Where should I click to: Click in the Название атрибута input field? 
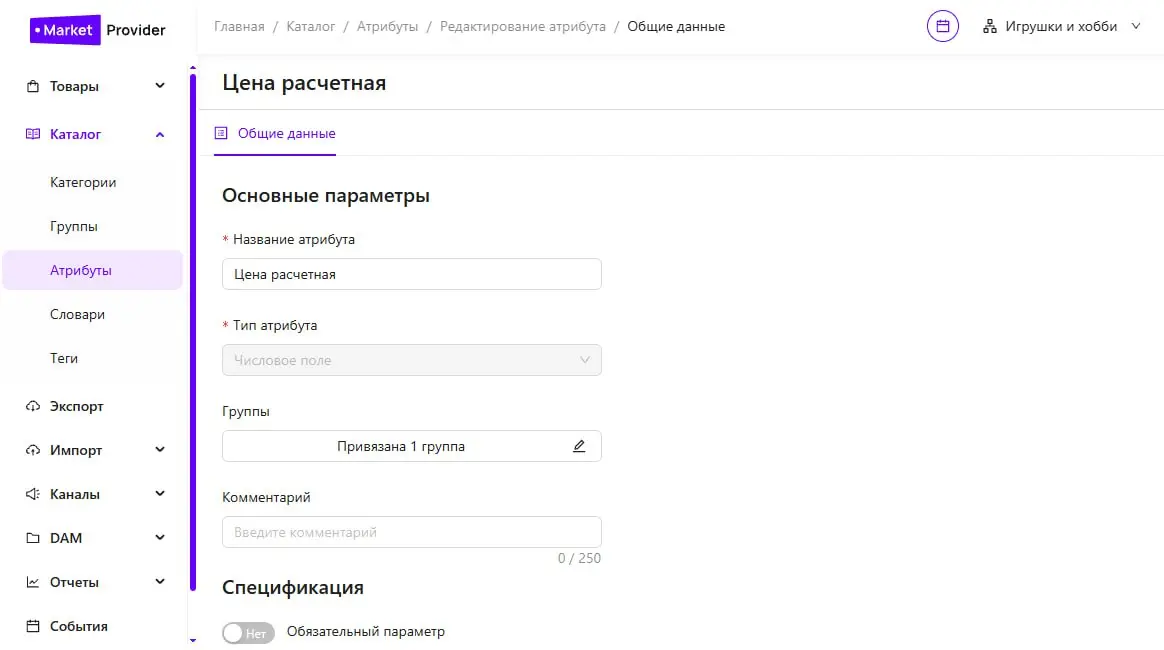[x=411, y=274]
